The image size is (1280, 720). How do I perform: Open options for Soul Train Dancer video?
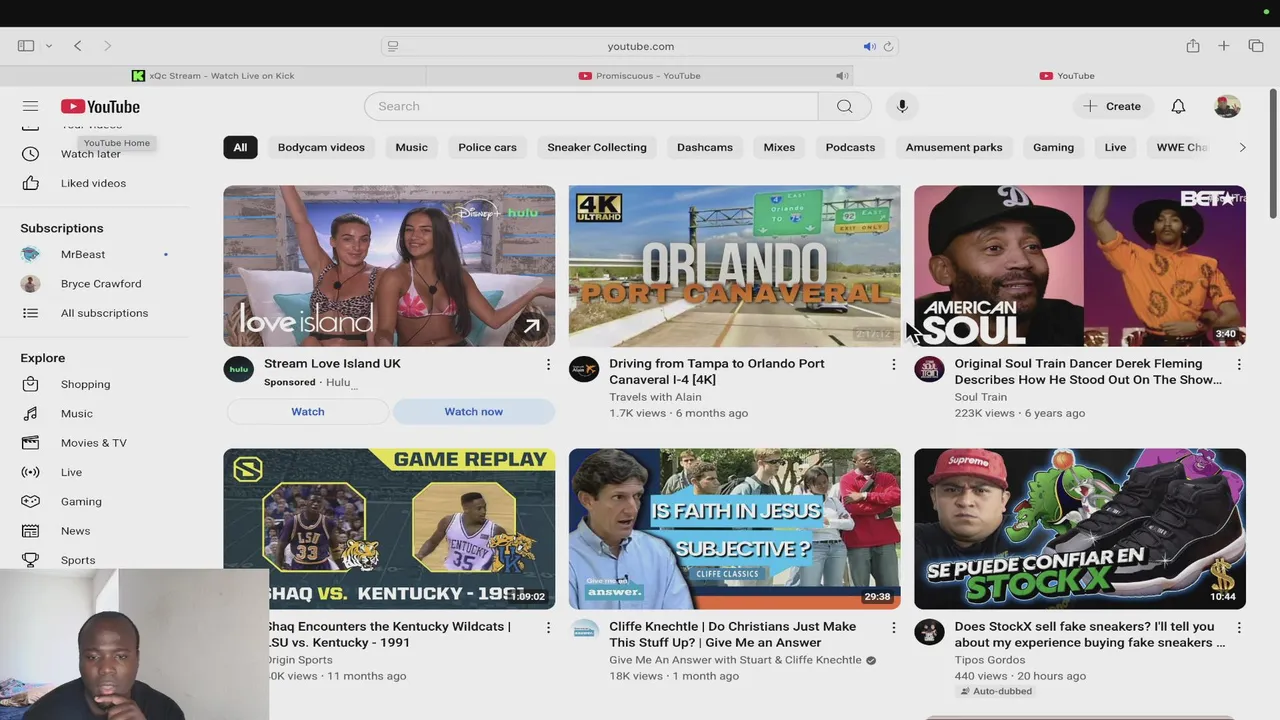[x=1239, y=365]
